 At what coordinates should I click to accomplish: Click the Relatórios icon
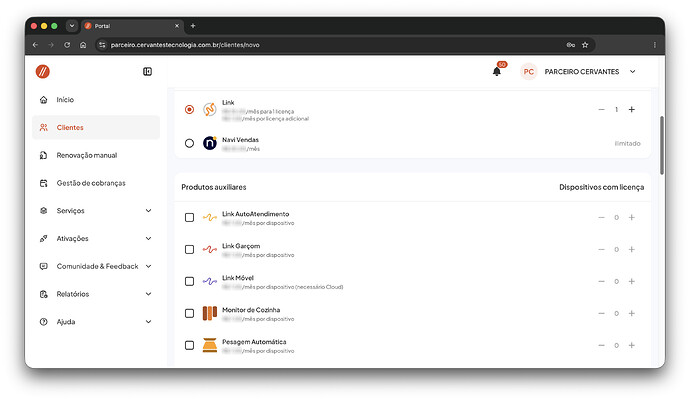[x=44, y=294]
